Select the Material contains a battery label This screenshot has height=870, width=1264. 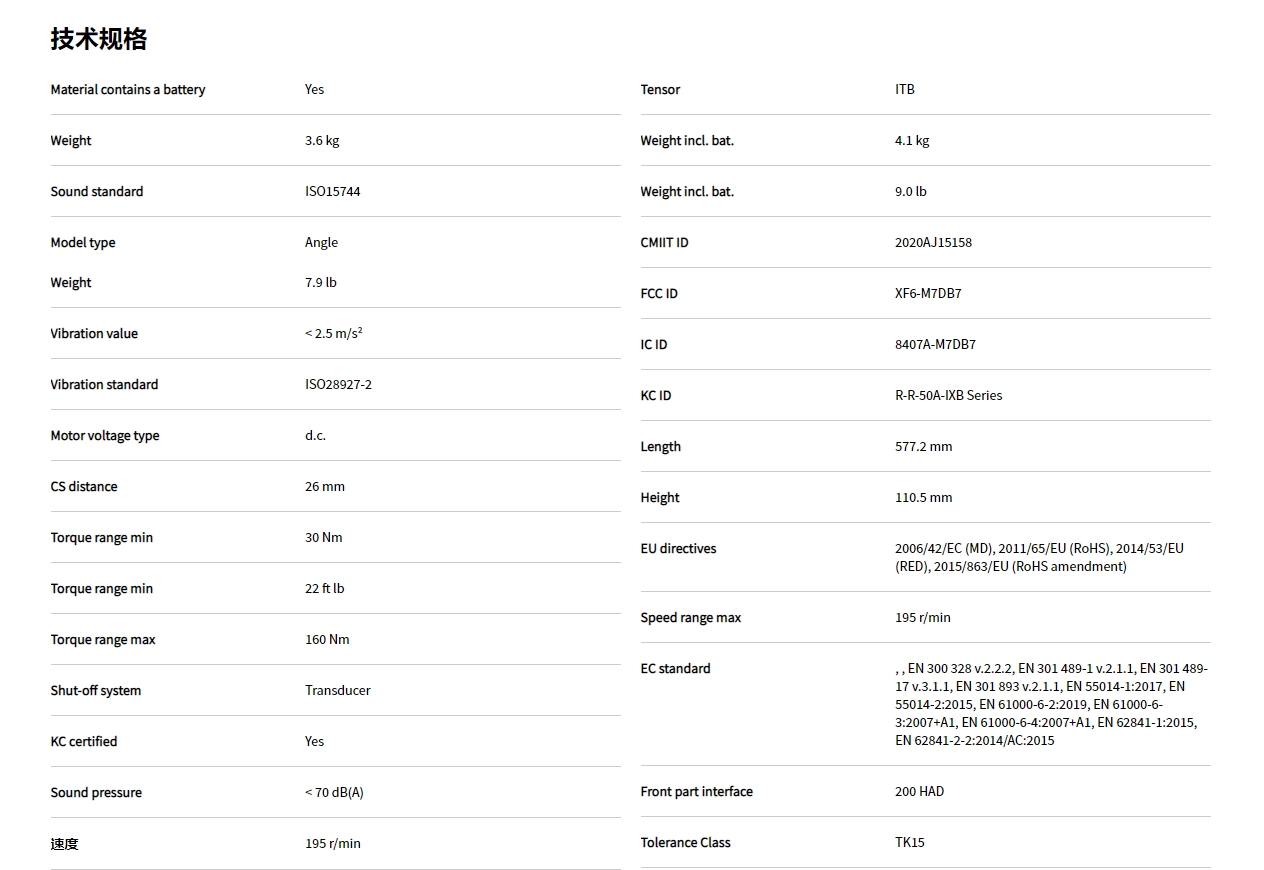coord(128,90)
